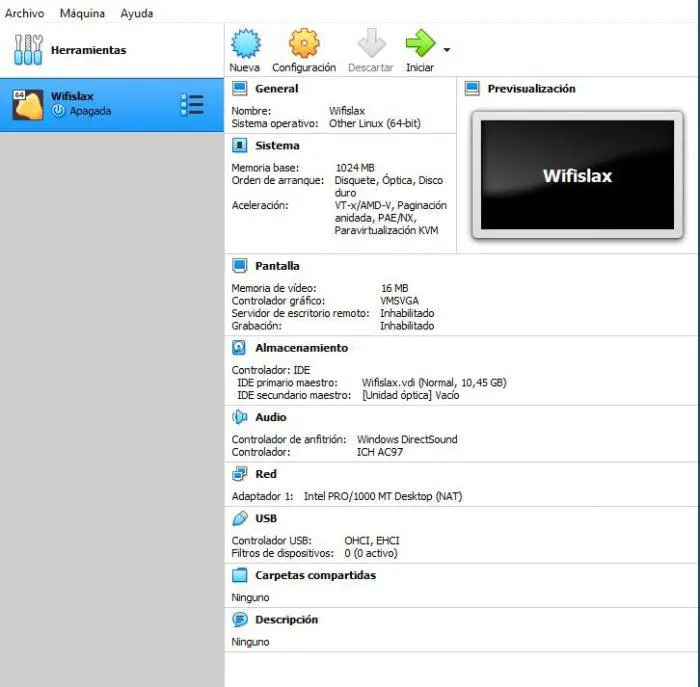The image size is (700, 687).
Task: Click the 0 (0 activo) filters value
Action: (x=371, y=553)
